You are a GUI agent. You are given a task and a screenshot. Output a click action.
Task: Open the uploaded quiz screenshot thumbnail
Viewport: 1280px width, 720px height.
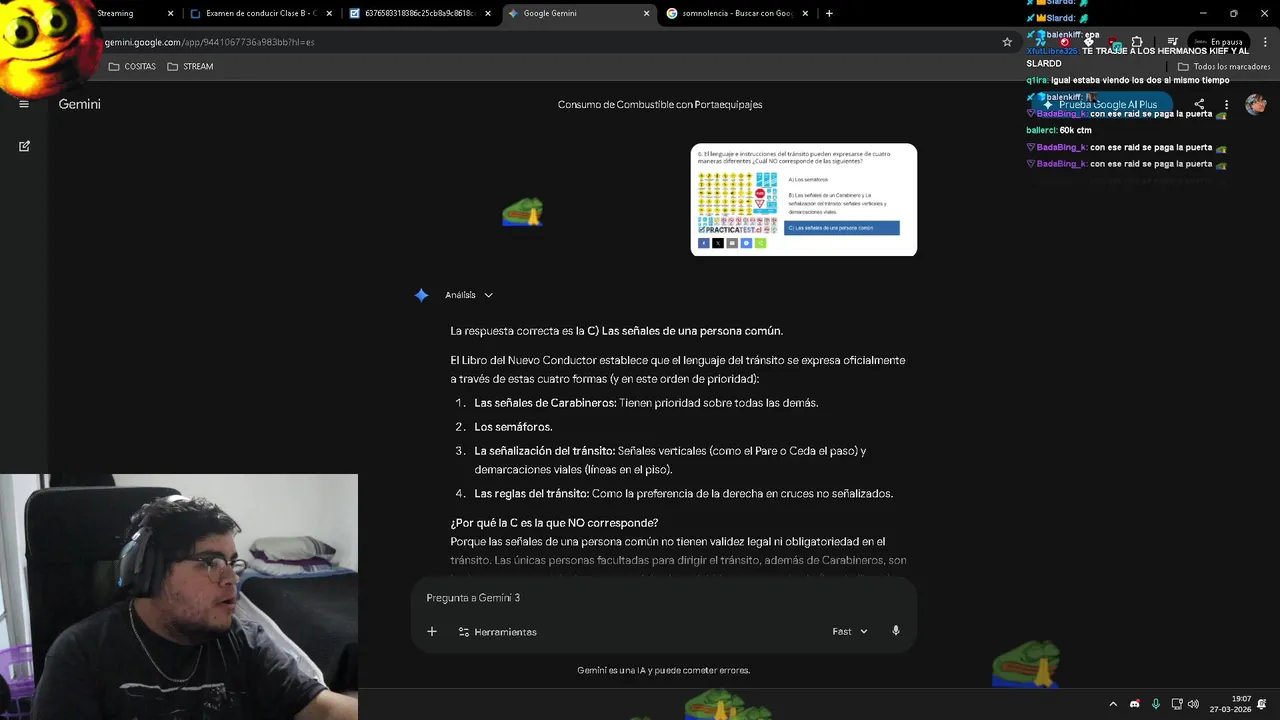point(804,200)
